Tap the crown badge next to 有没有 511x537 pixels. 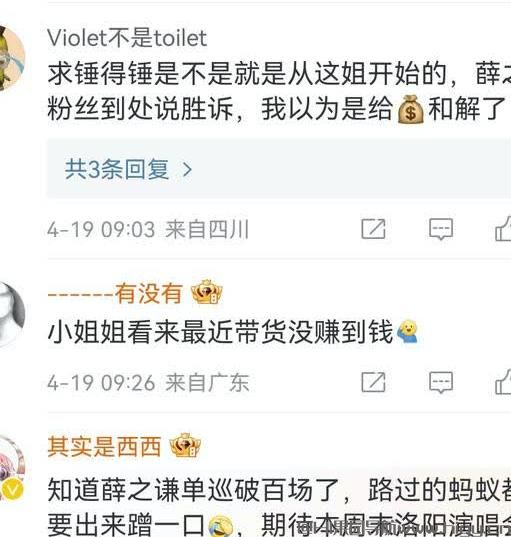click(207, 292)
